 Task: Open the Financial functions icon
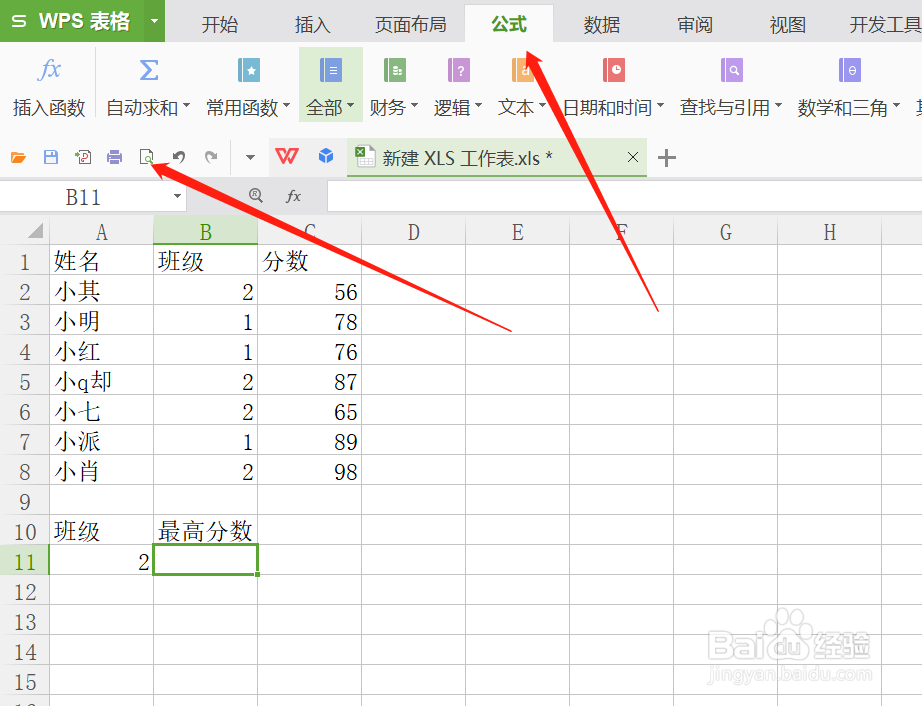pos(395,71)
